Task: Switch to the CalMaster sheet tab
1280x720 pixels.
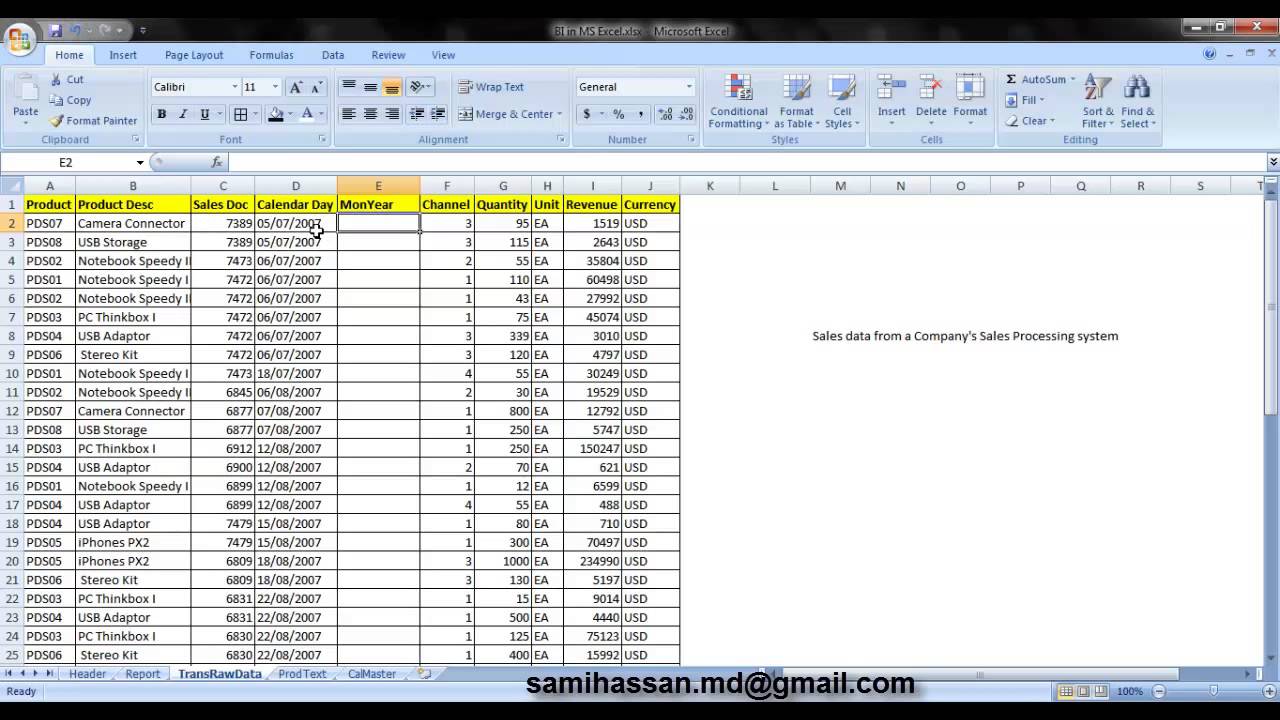Action: (371, 674)
